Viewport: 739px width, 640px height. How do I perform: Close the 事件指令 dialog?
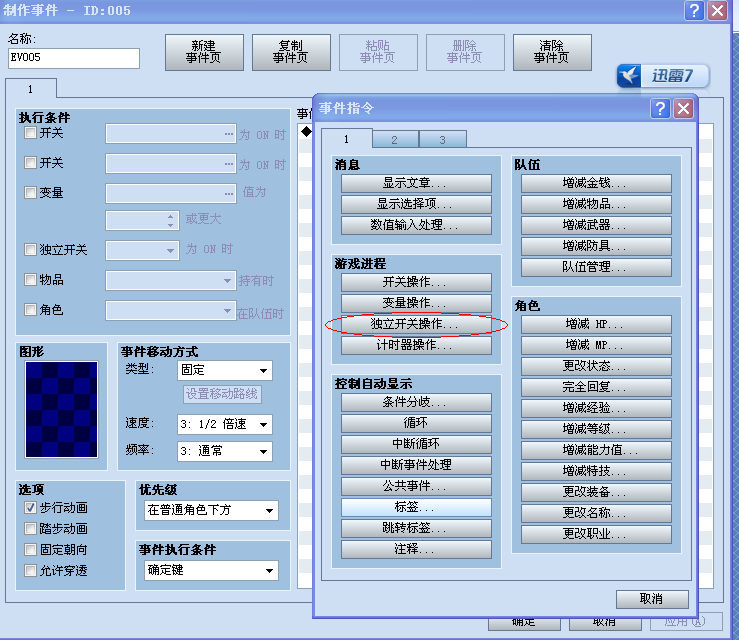(x=683, y=109)
